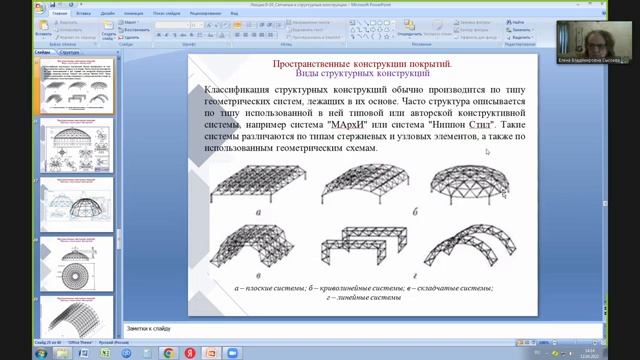Open the Design (Дизайн) ribbon tab
Viewport: 640px width, 360px height.
coord(108,13)
